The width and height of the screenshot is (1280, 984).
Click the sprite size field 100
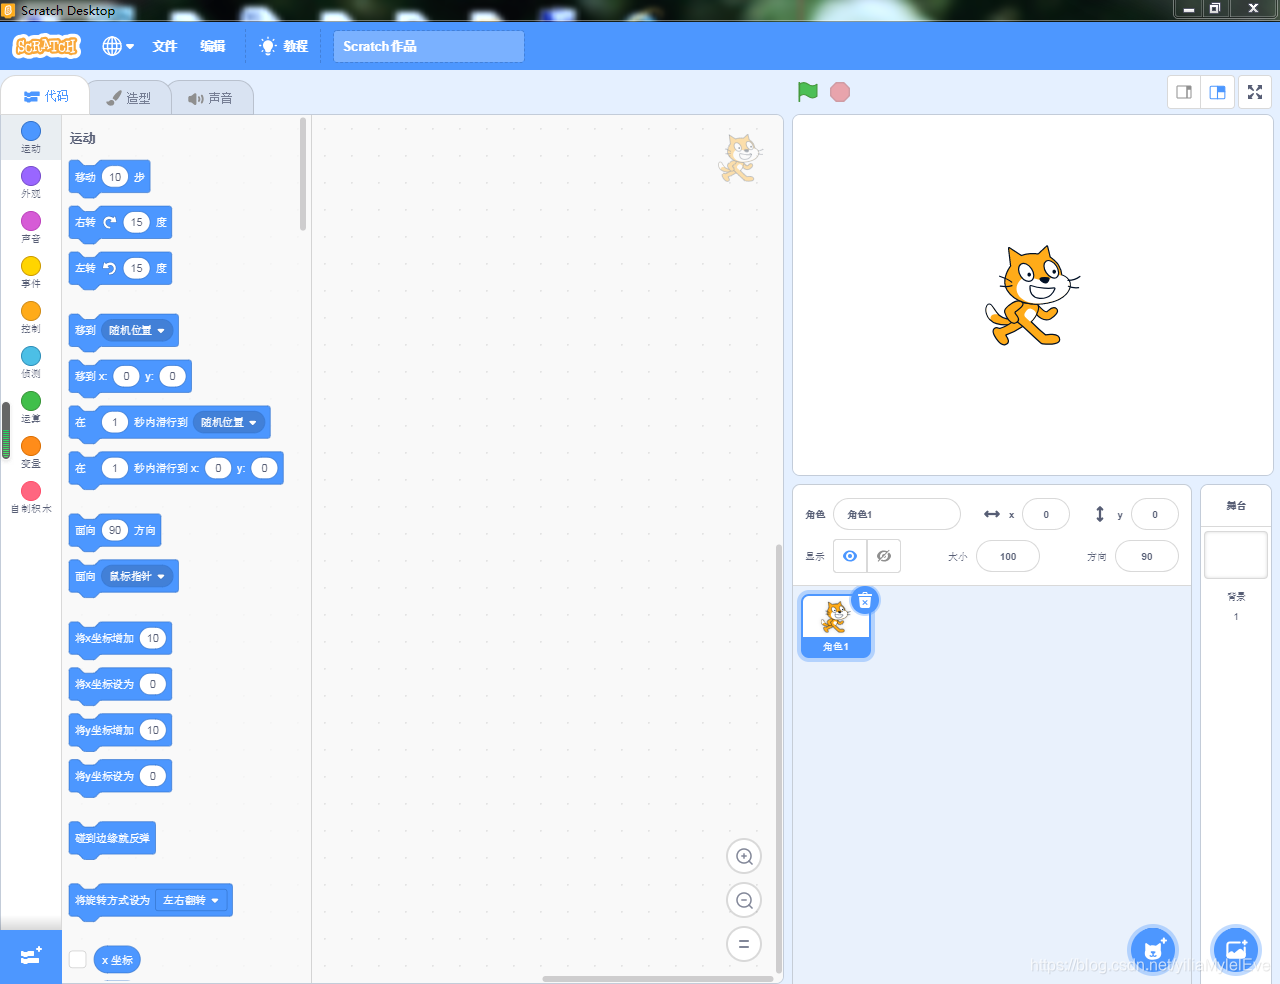coord(1008,556)
